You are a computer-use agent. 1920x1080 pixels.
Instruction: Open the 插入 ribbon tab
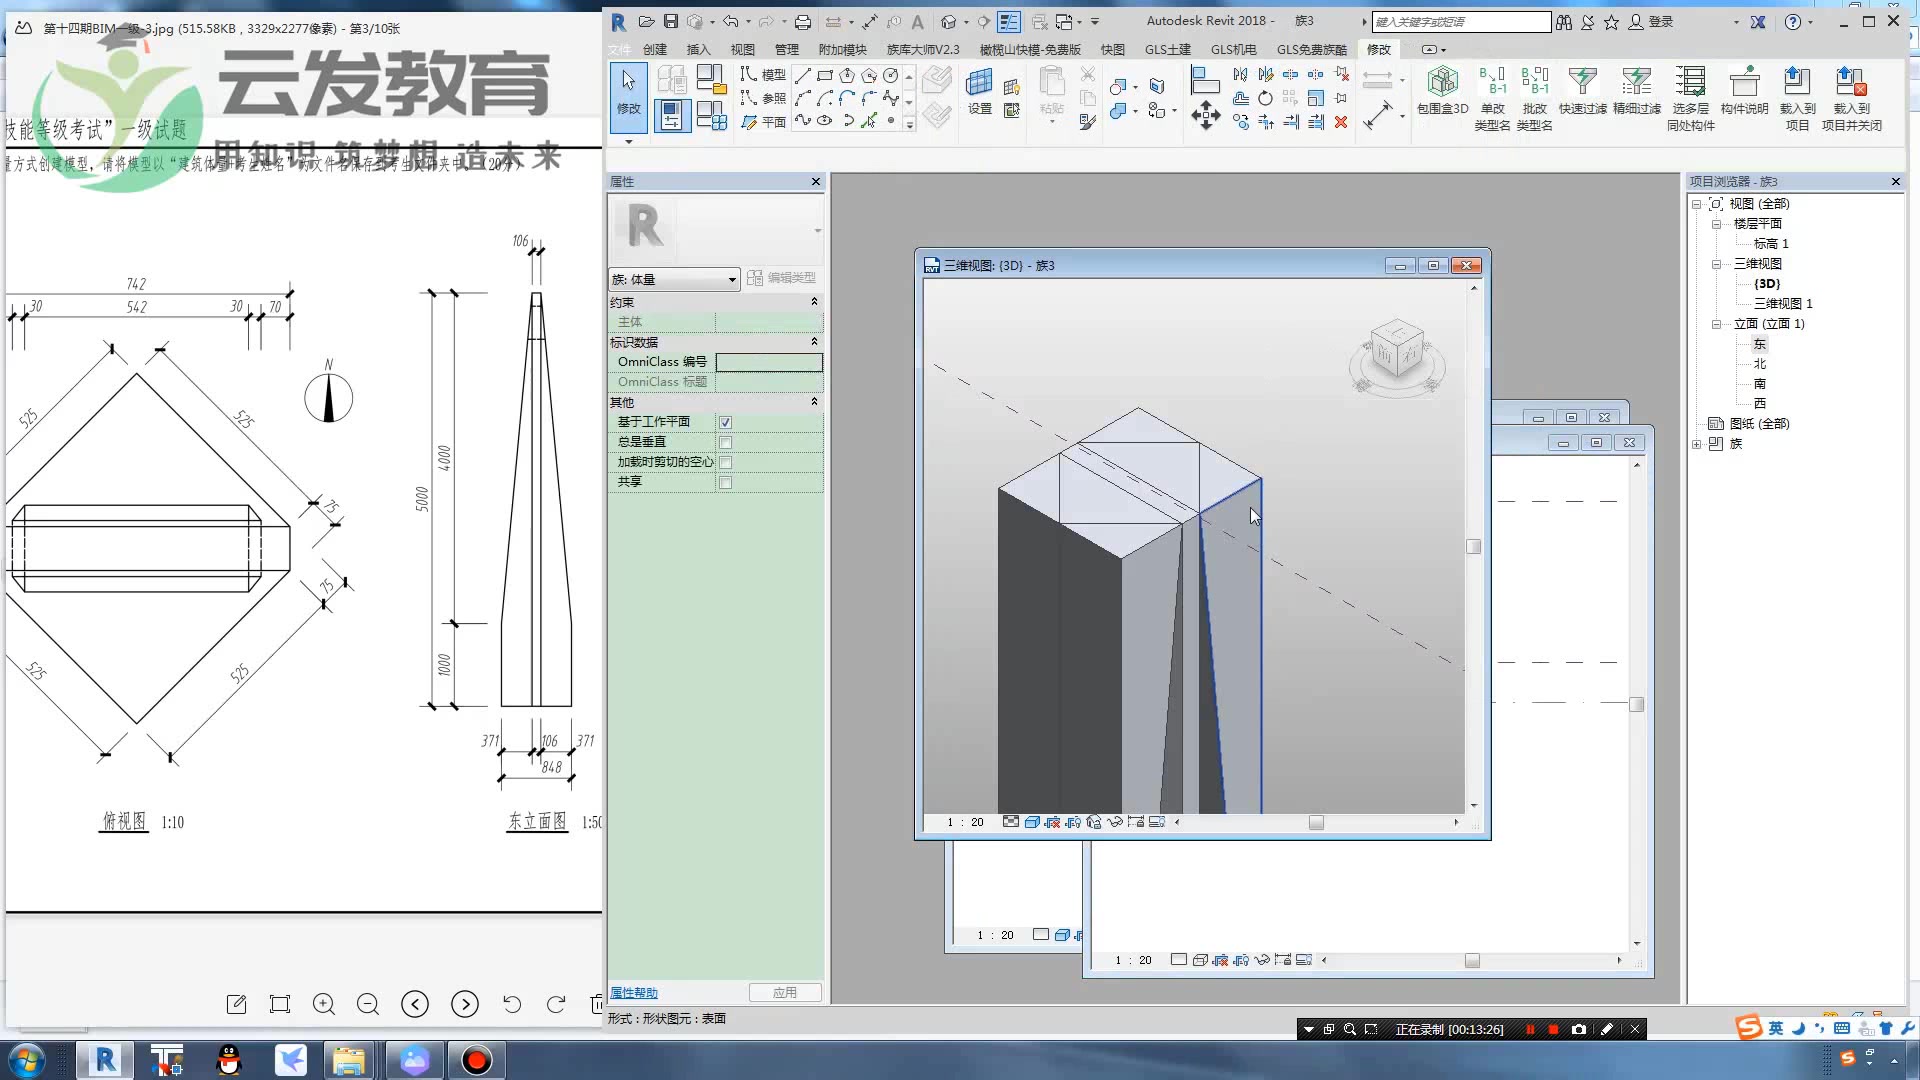[698, 49]
